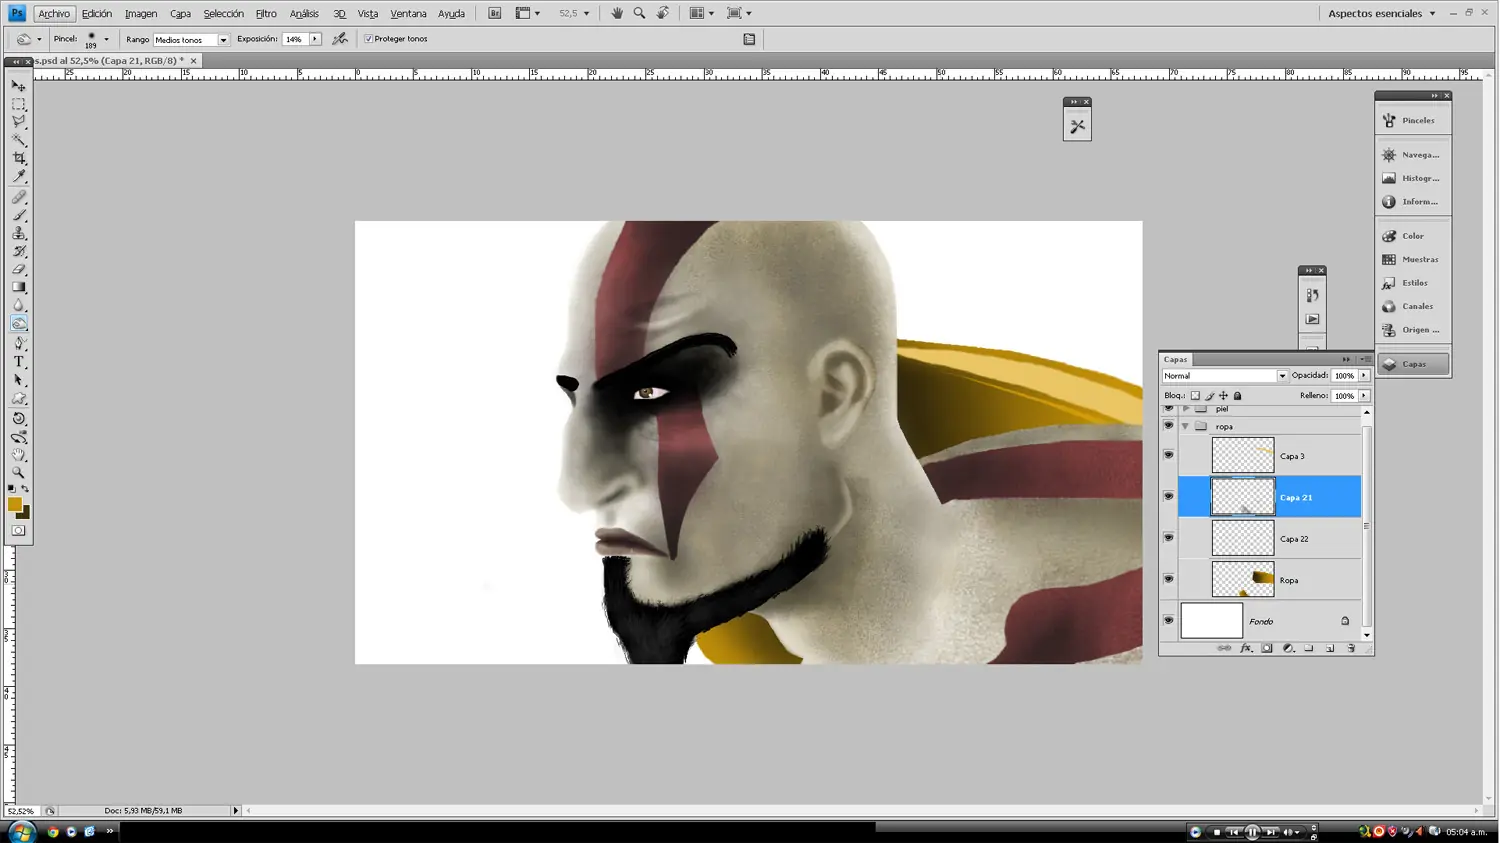The height and width of the screenshot is (843, 1500).
Task: Select the Move tool
Action: click(19, 86)
